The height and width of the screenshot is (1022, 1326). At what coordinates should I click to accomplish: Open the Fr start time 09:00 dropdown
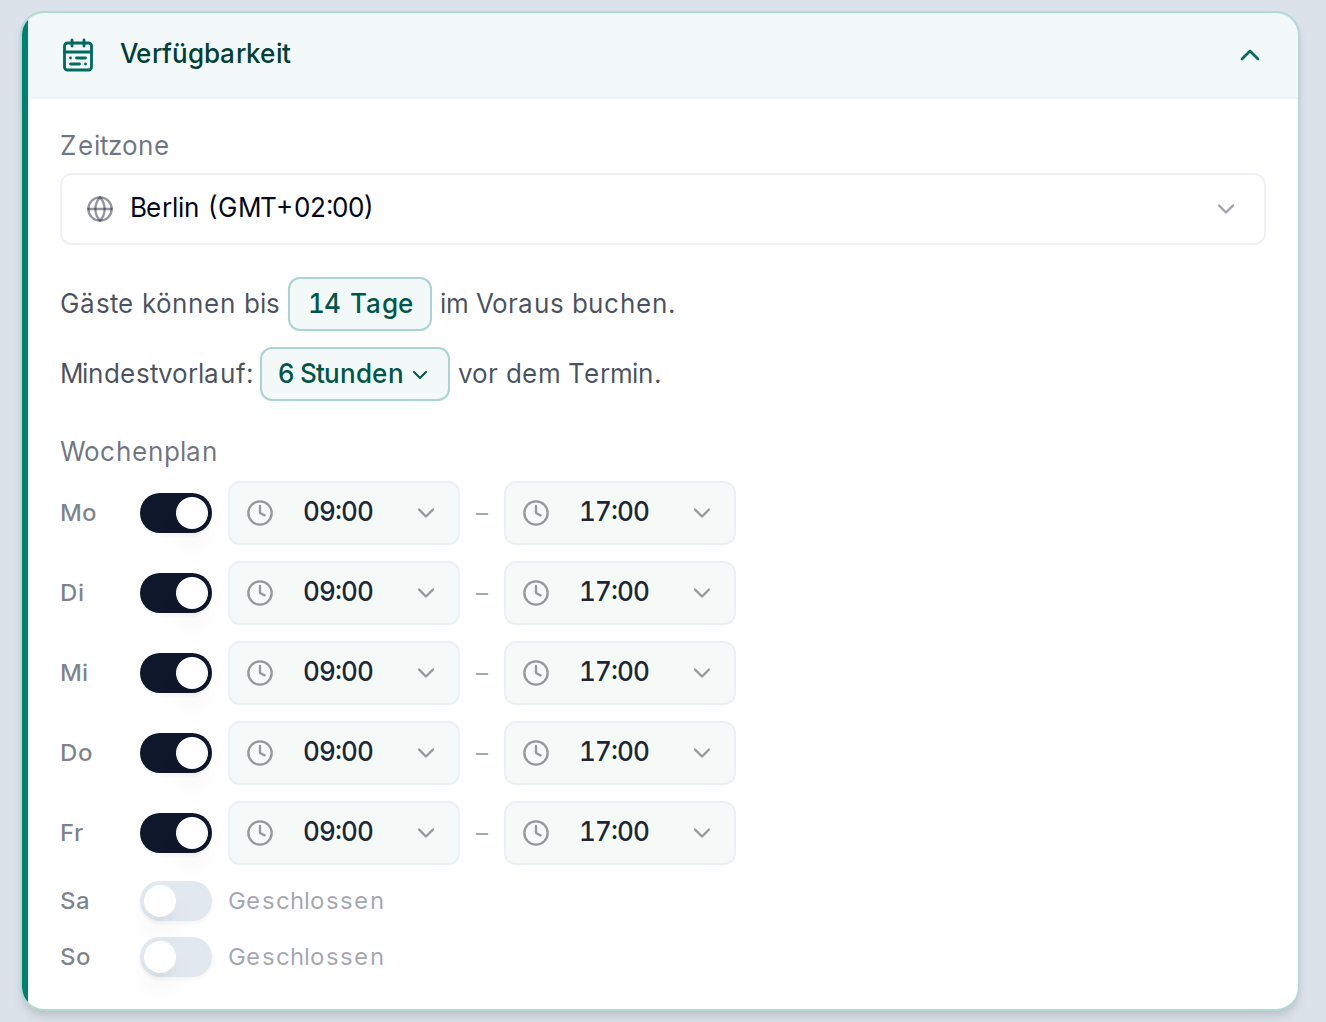[344, 833]
